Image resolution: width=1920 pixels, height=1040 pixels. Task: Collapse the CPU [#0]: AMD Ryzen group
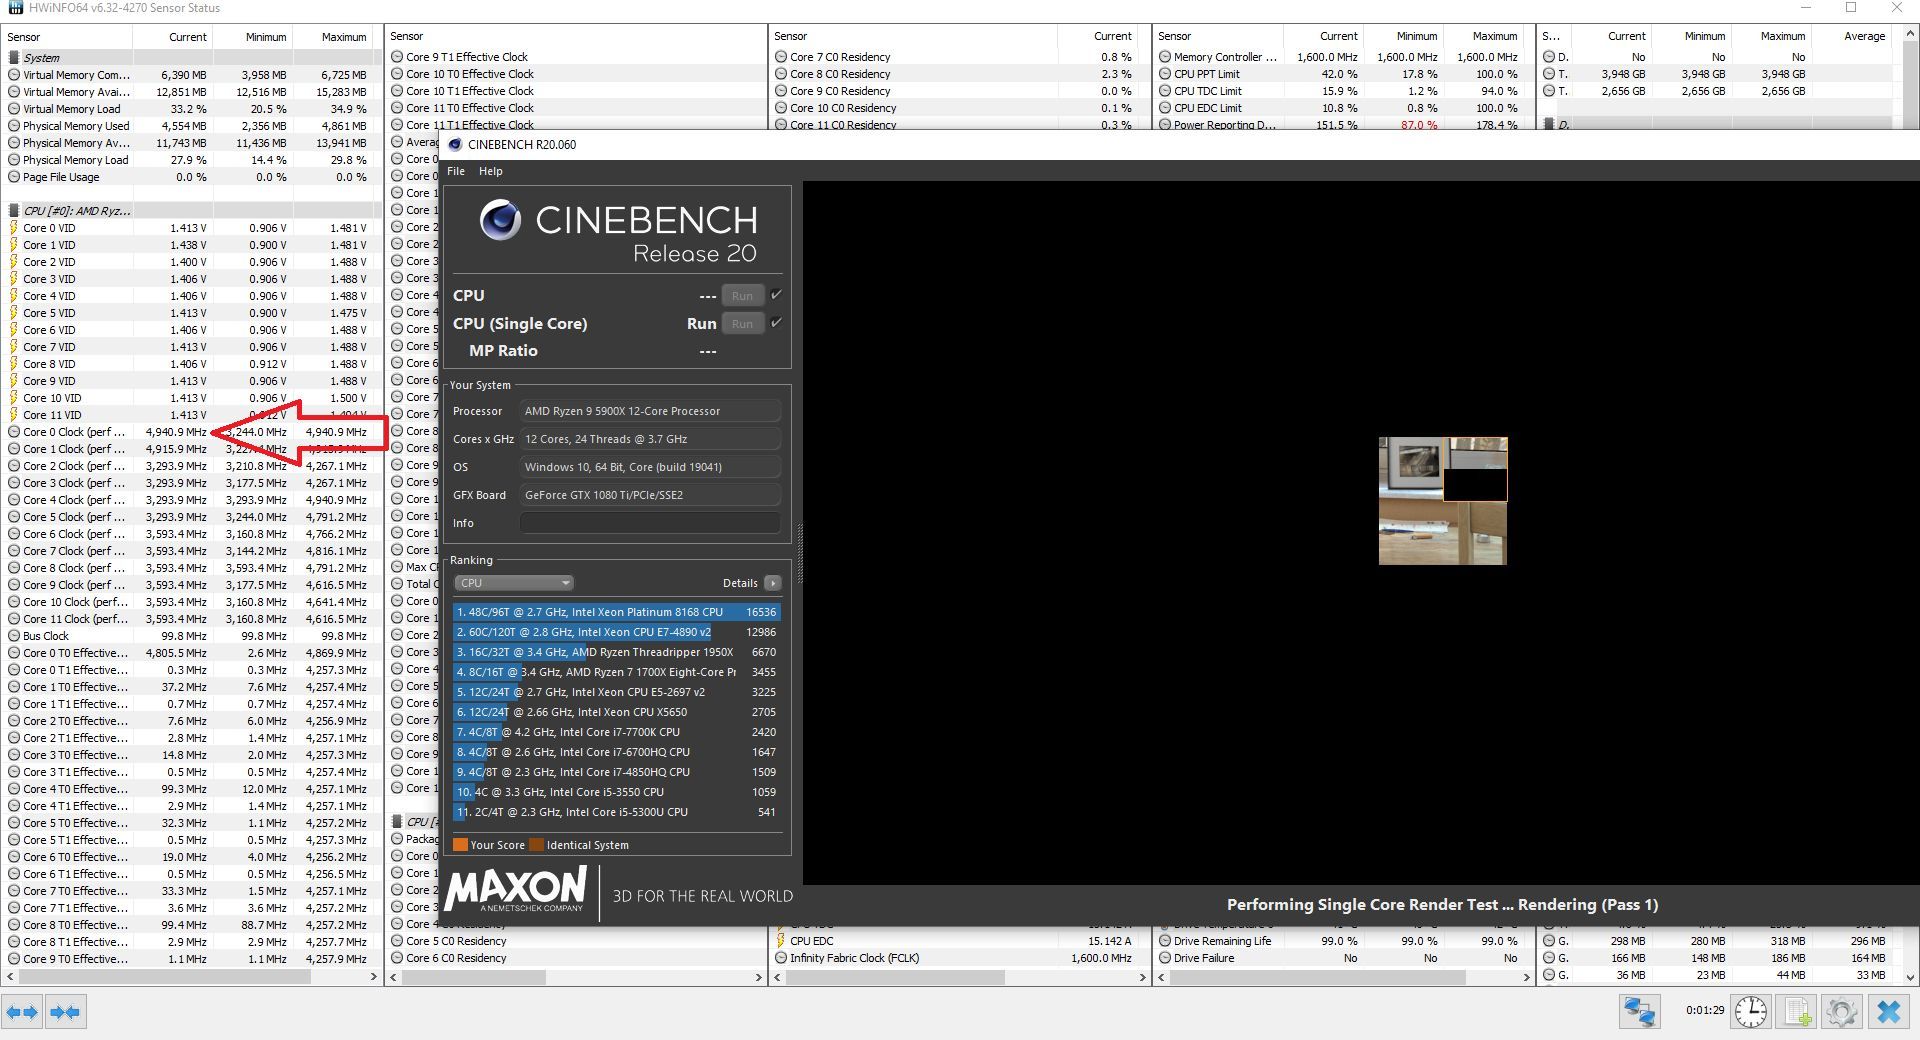[x=14, y=211]
